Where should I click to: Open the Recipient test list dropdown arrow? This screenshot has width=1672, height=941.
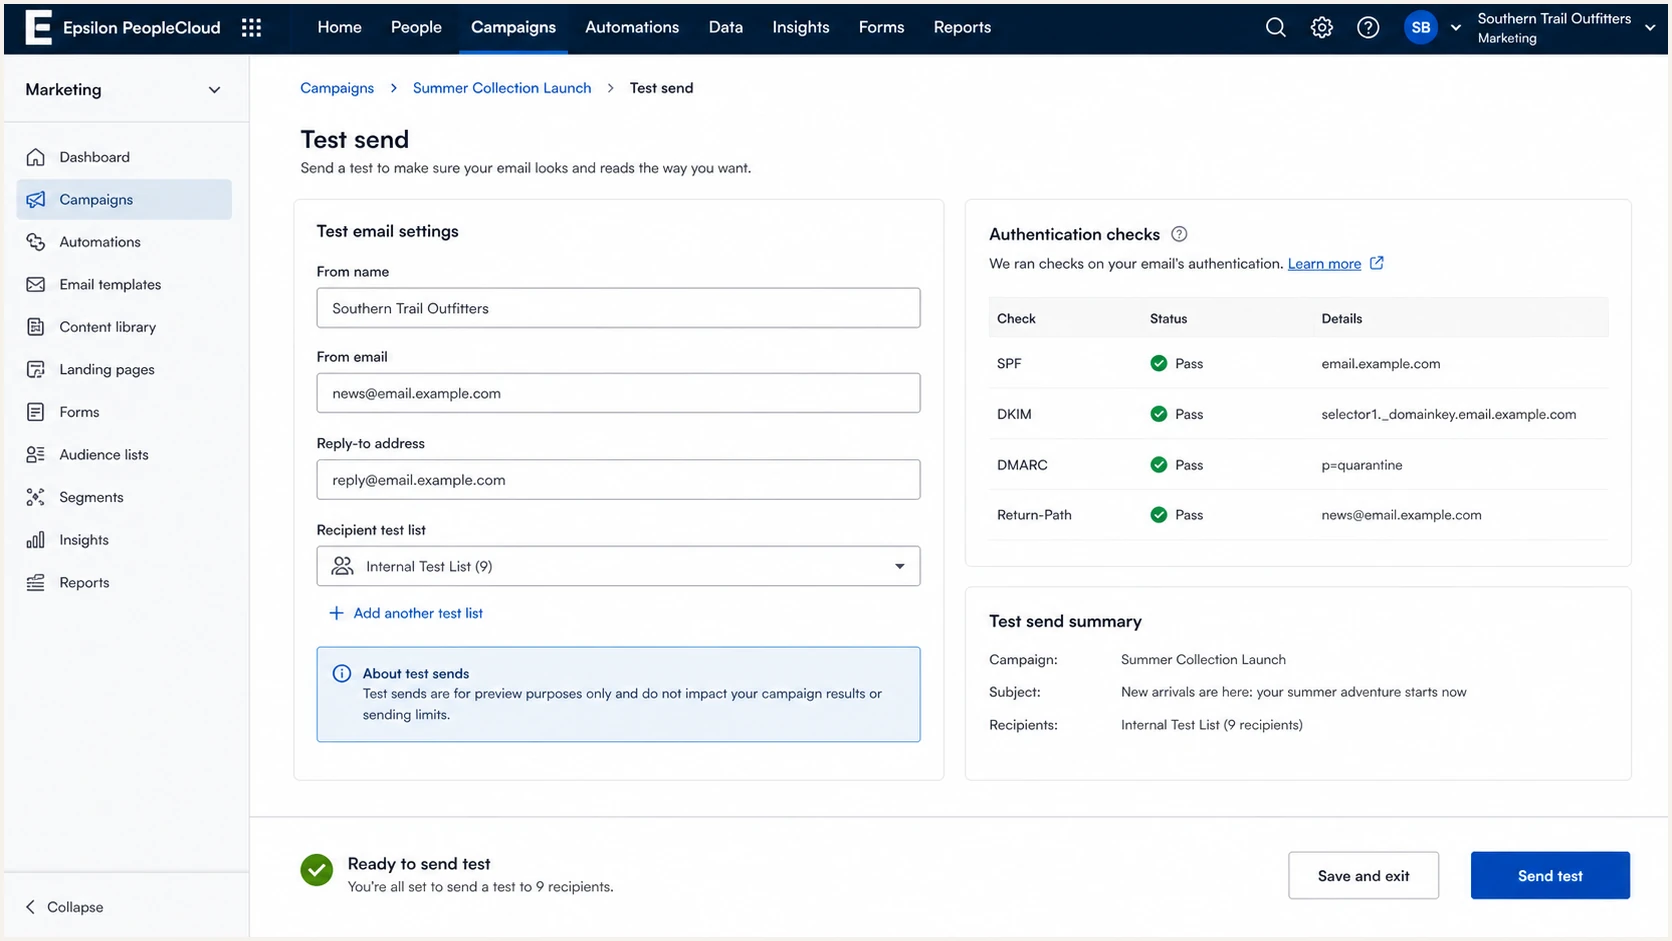(x=899, y=566)
